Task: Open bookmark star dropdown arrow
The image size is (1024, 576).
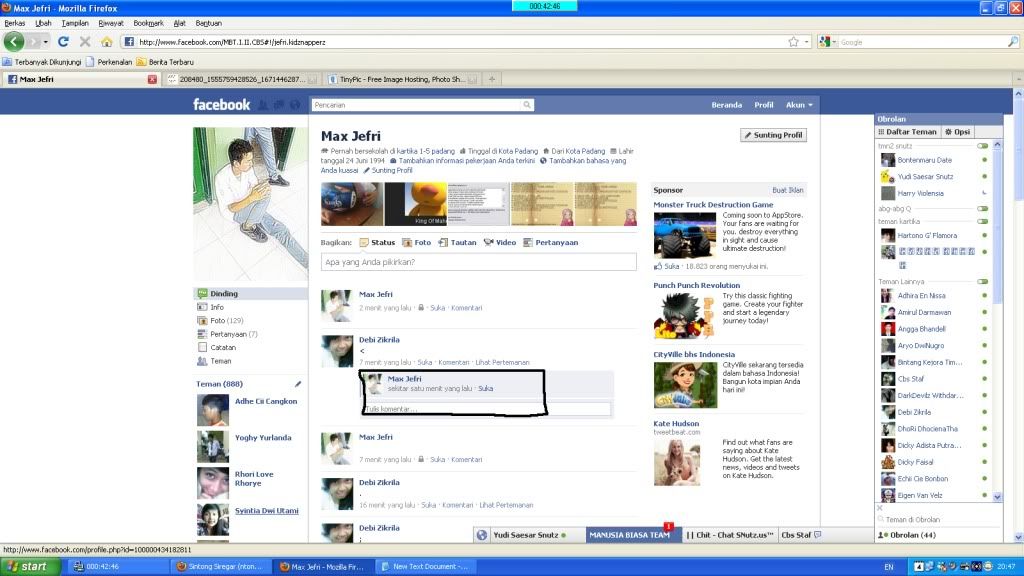Action: [807, 42]
